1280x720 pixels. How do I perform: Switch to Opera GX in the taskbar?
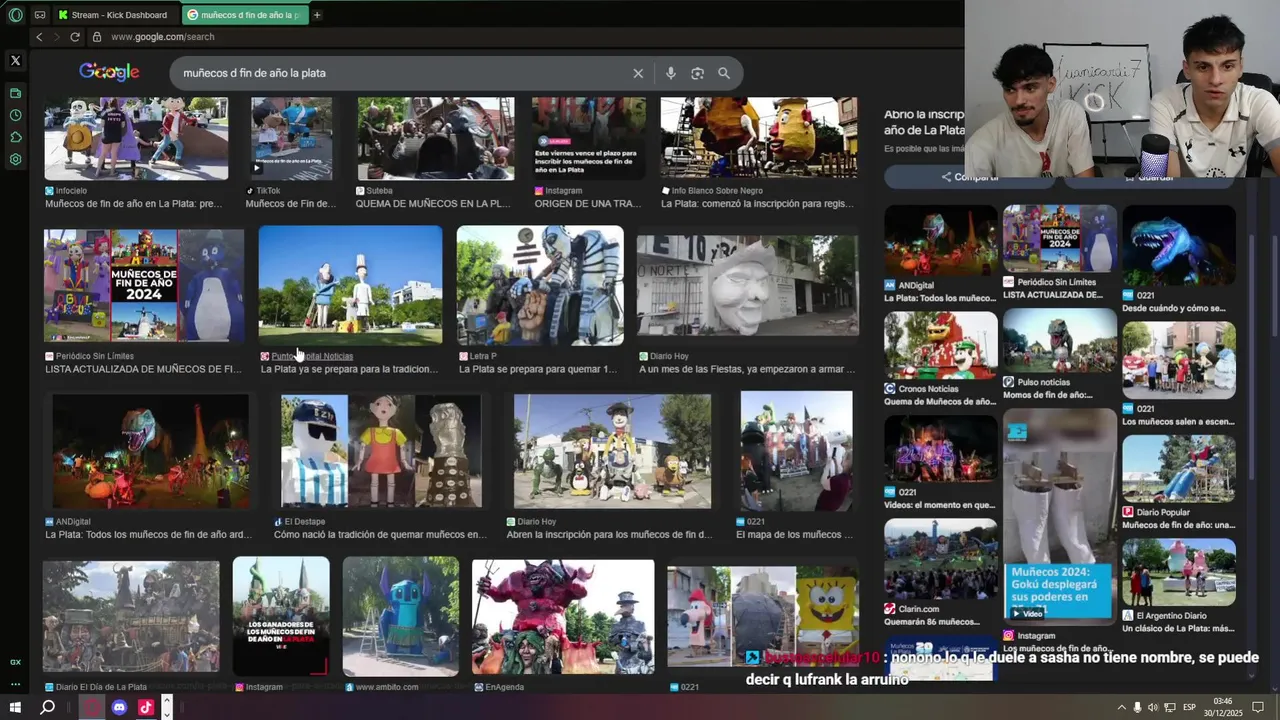[x=92, y=707]
